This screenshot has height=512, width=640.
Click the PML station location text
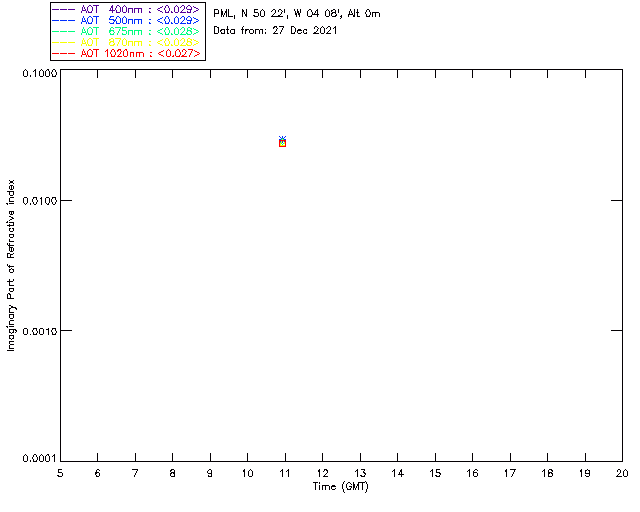point(297,13)
